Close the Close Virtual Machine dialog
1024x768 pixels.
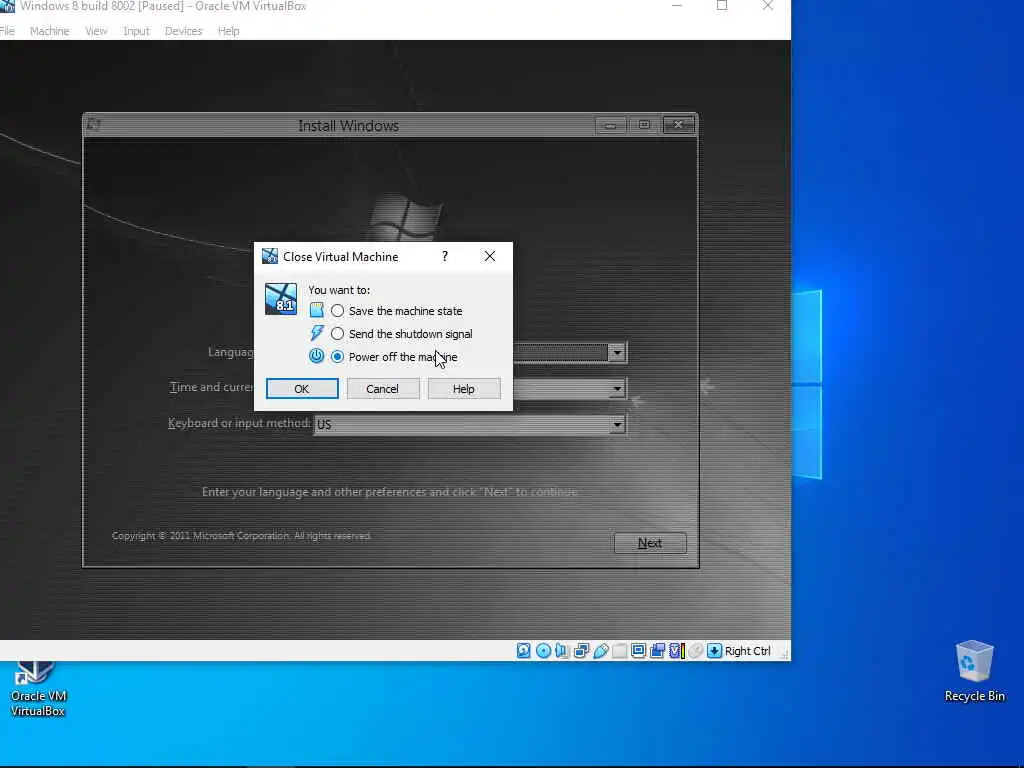pos(490,257)
